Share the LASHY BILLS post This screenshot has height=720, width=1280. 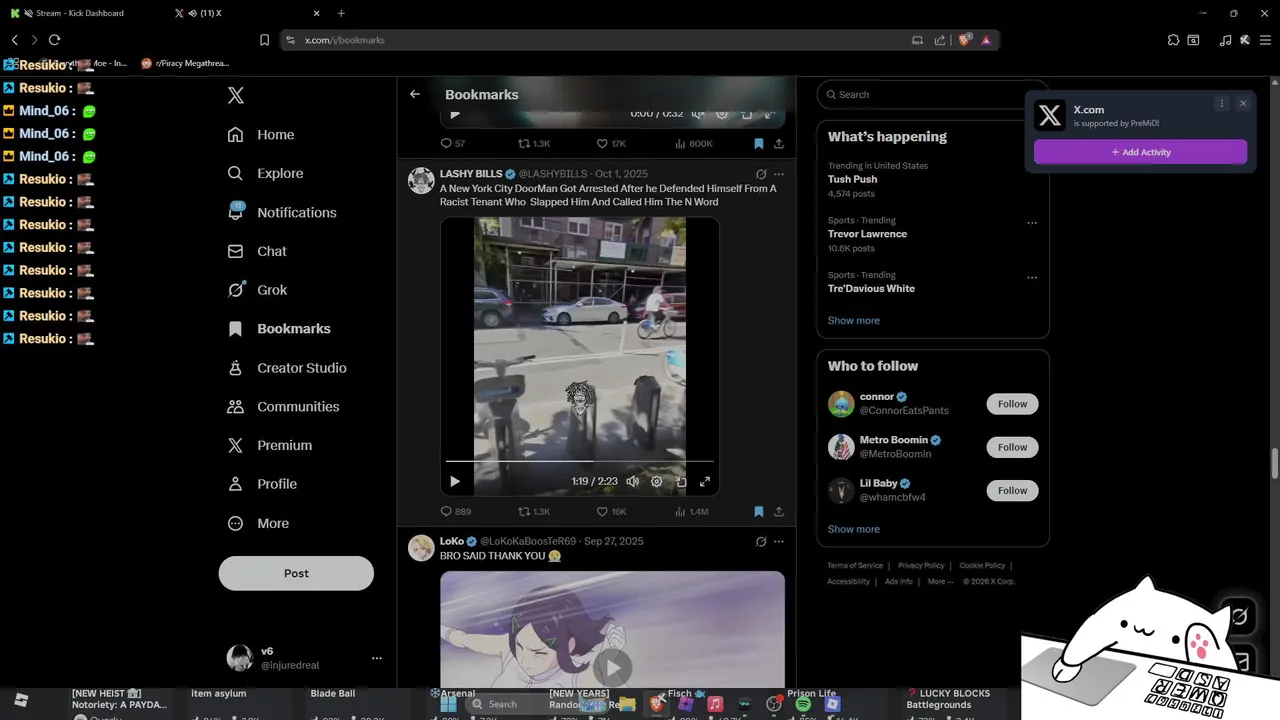pyautogui.click(x=779, y=511)
